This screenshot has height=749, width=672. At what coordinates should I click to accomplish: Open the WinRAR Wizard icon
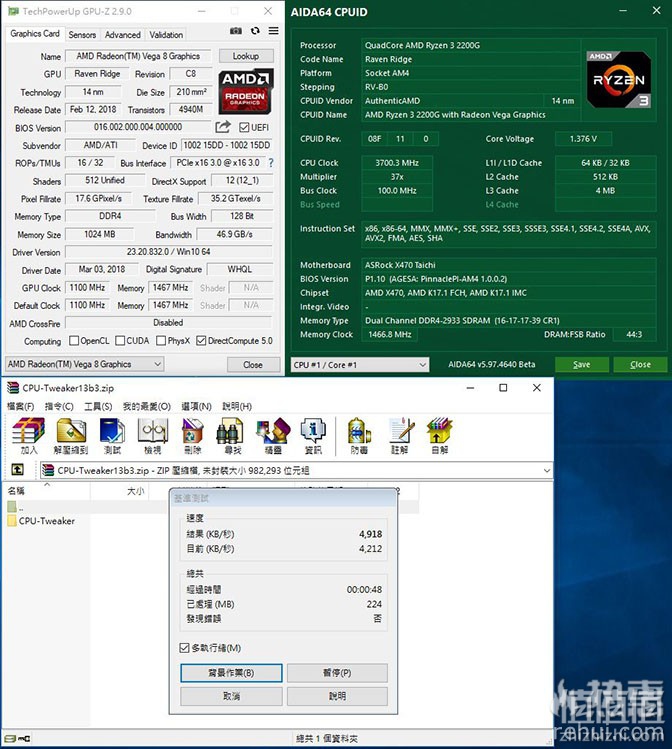273,435
